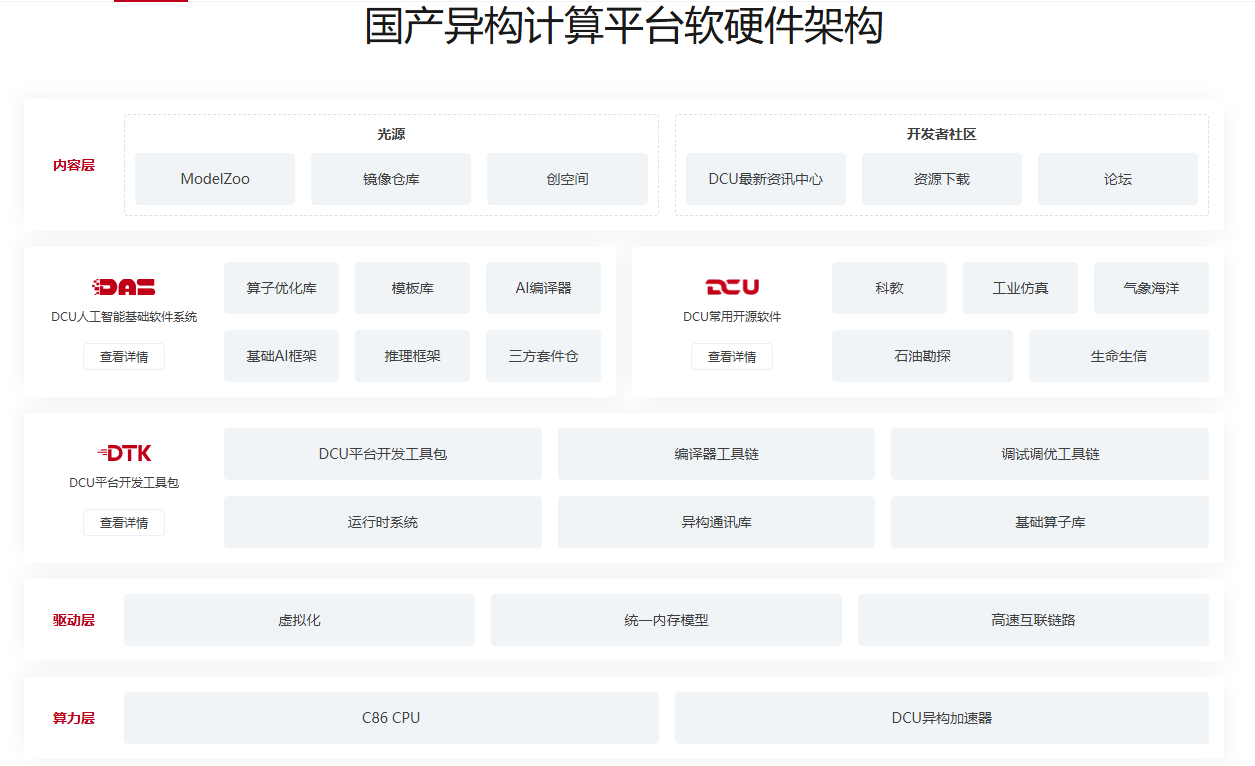Open the 三方套件仓 card

(x=544, y=356)
